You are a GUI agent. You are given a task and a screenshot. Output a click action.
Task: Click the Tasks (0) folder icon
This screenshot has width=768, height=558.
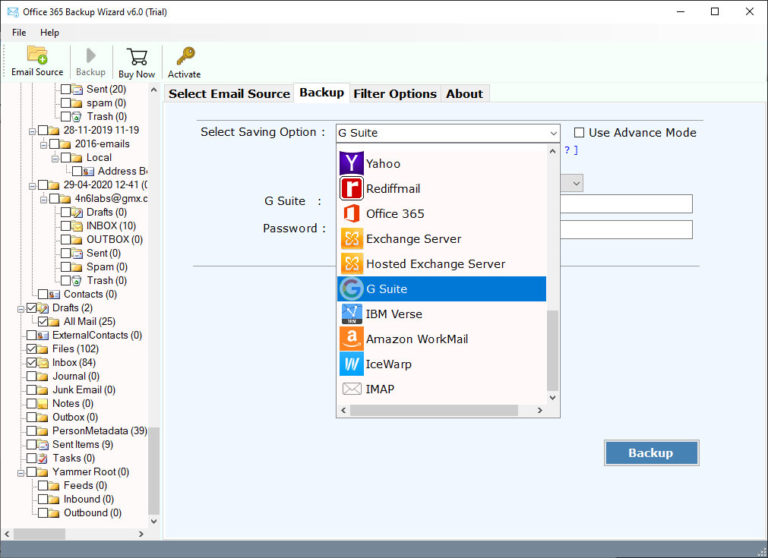[x=43, y=458]
